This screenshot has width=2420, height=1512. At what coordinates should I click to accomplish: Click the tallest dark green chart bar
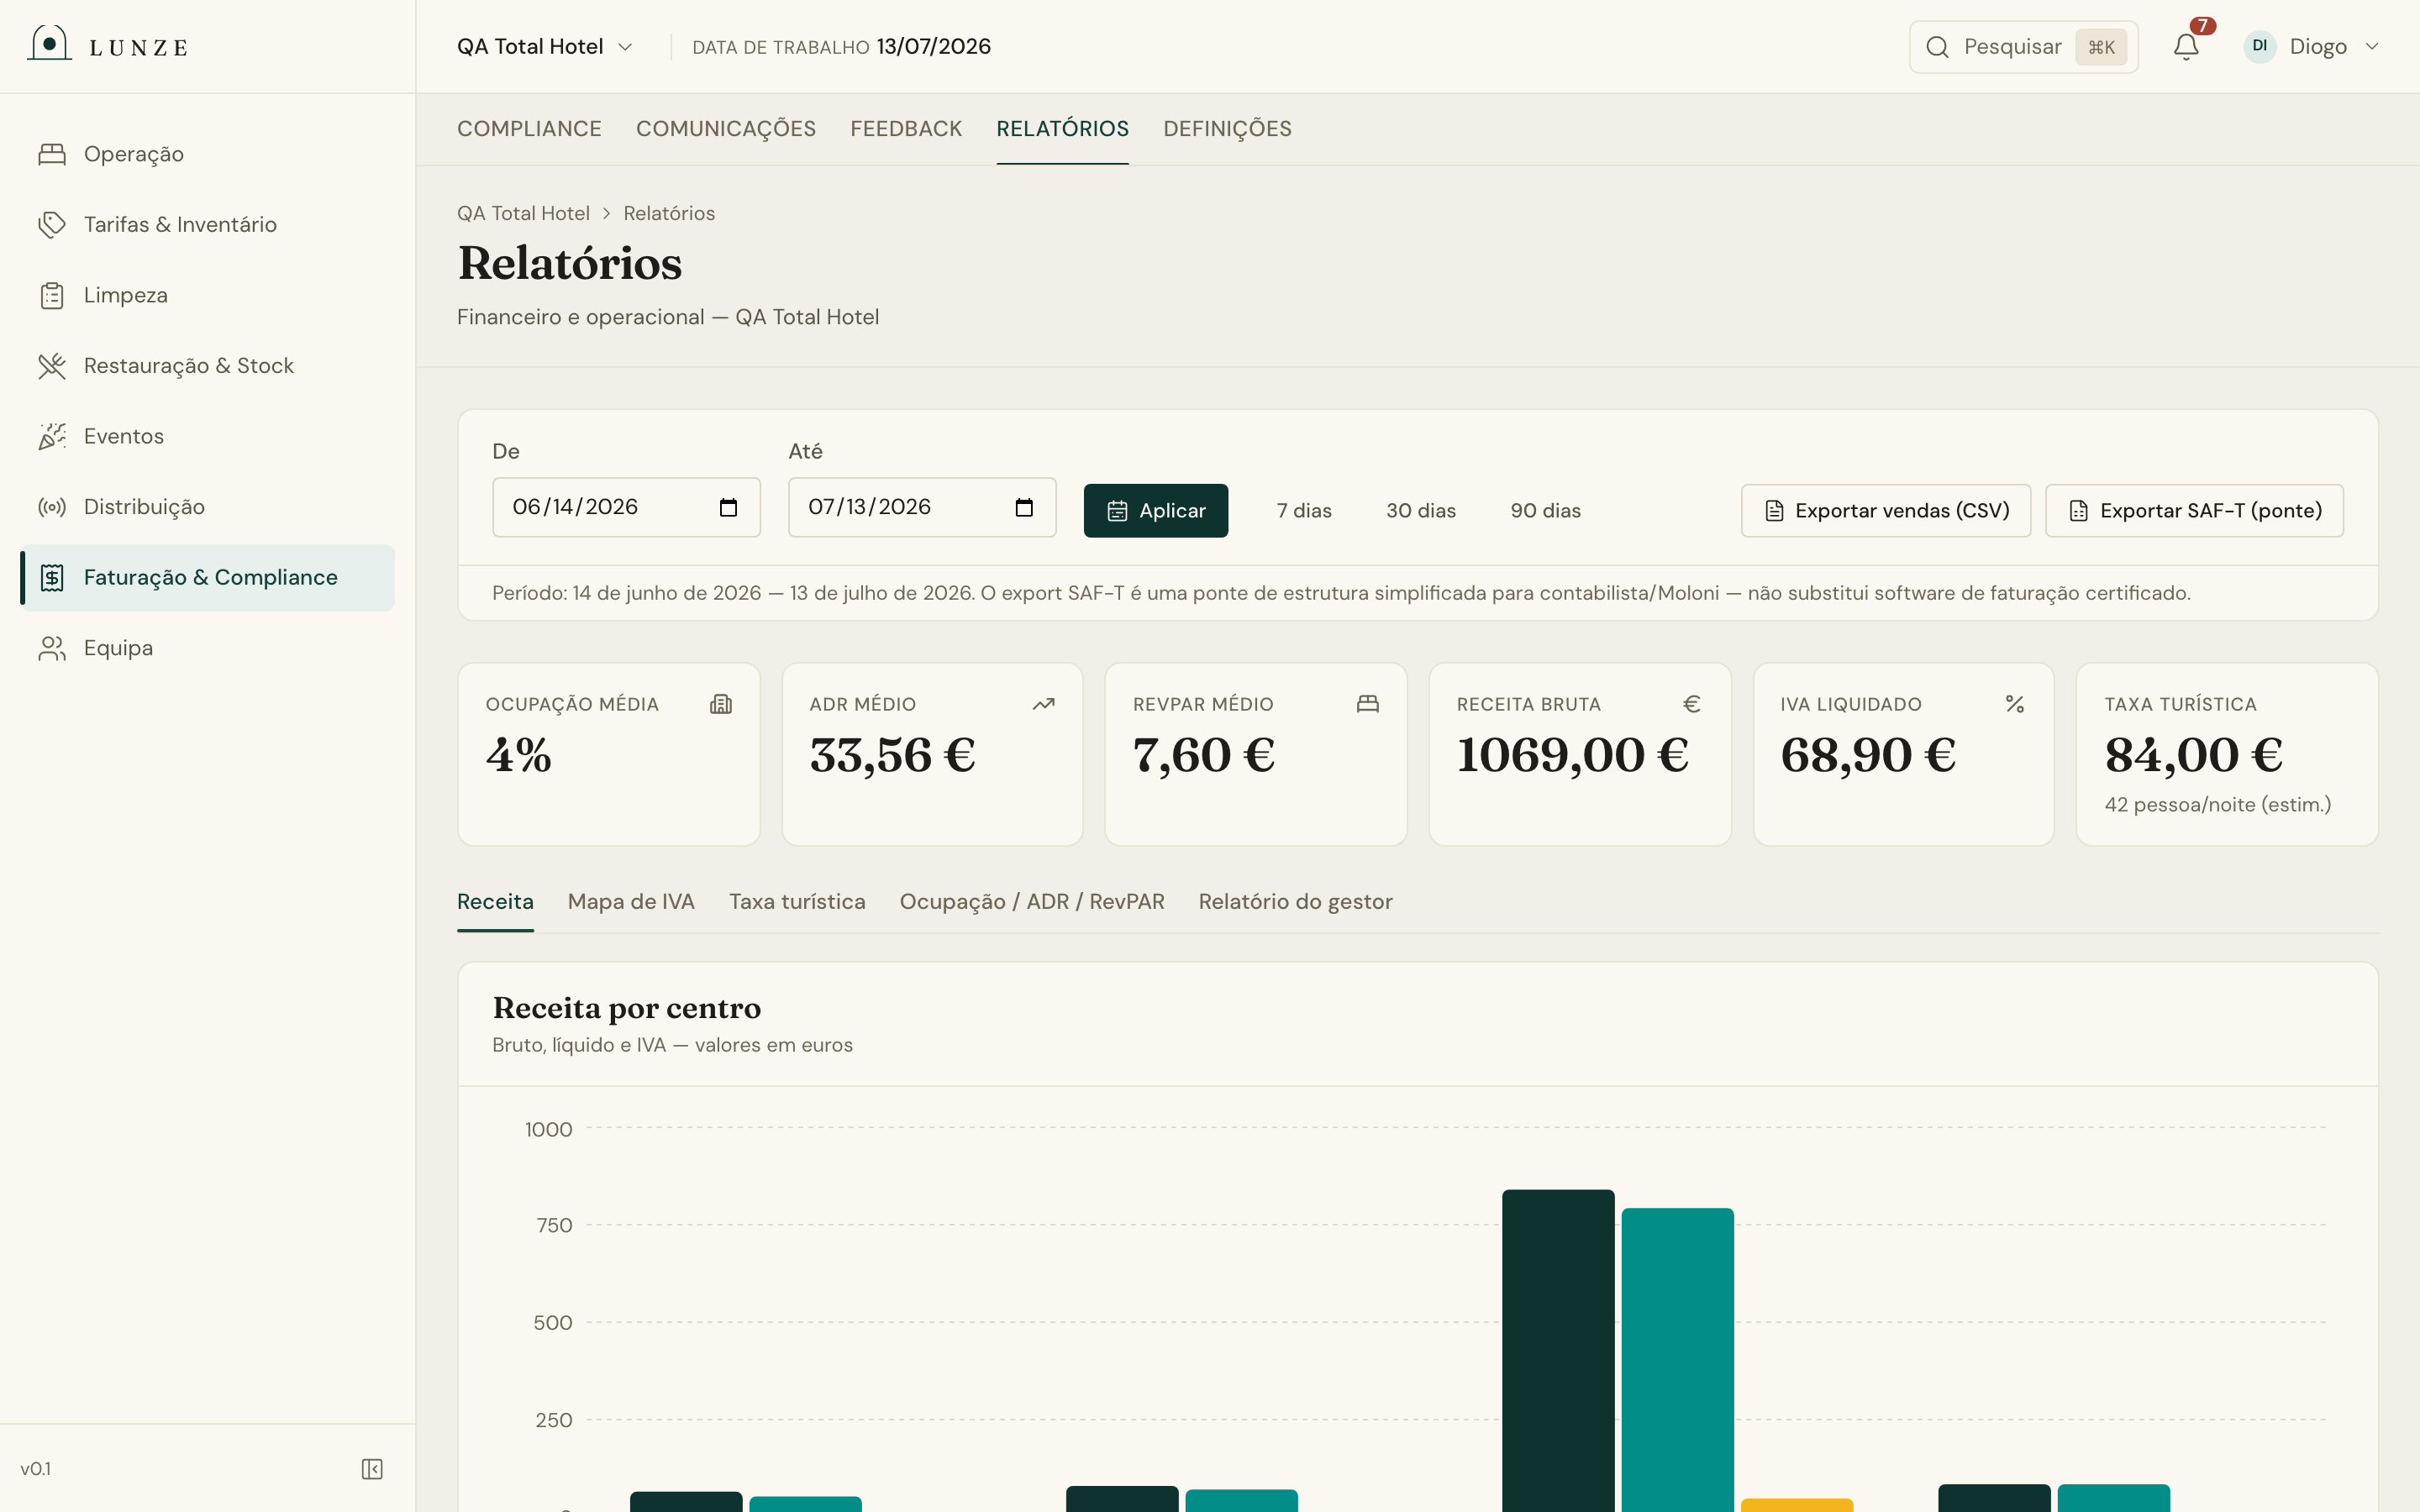click(x=1558, y=1350)
